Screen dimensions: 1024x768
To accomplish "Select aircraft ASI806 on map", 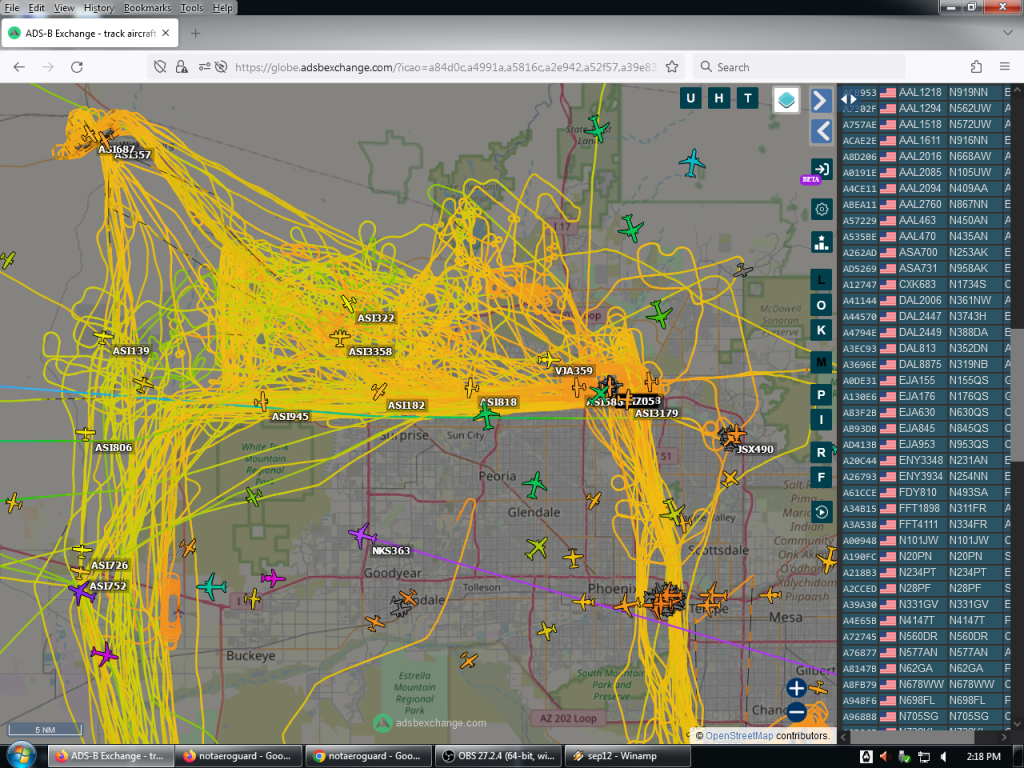I will 85,434.
